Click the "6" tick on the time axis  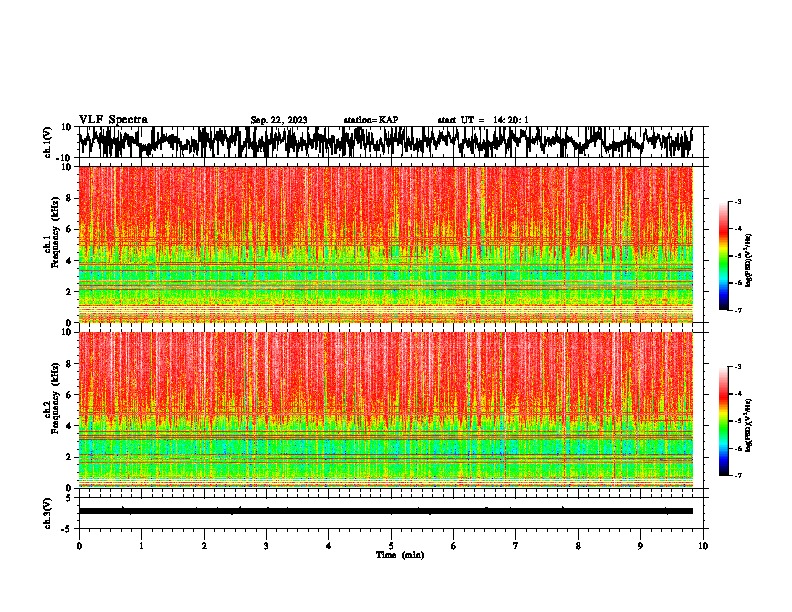pyautogui.click(x=454, y=546)
